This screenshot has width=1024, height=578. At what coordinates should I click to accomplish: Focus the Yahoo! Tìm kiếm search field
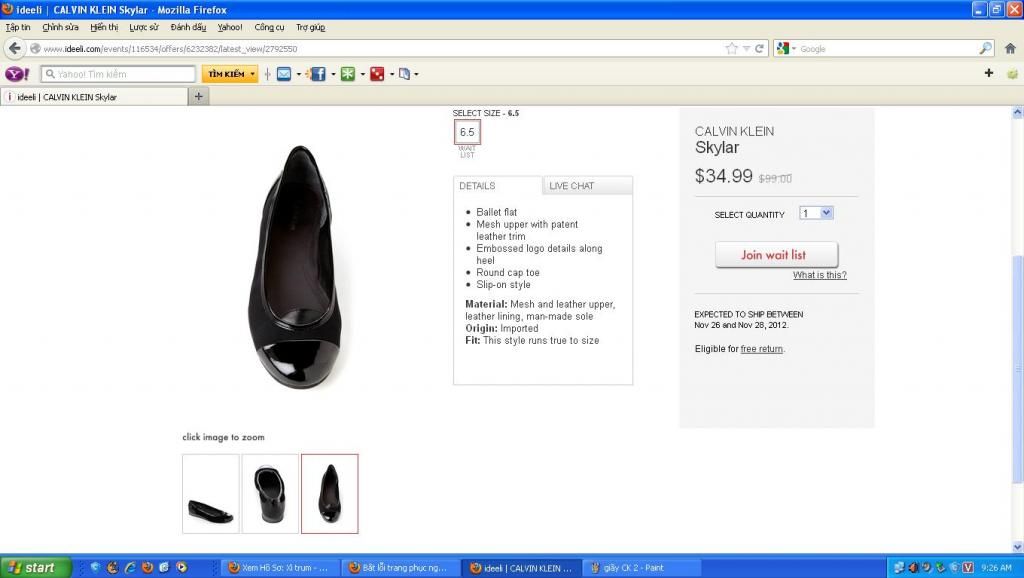coord(118,74)
